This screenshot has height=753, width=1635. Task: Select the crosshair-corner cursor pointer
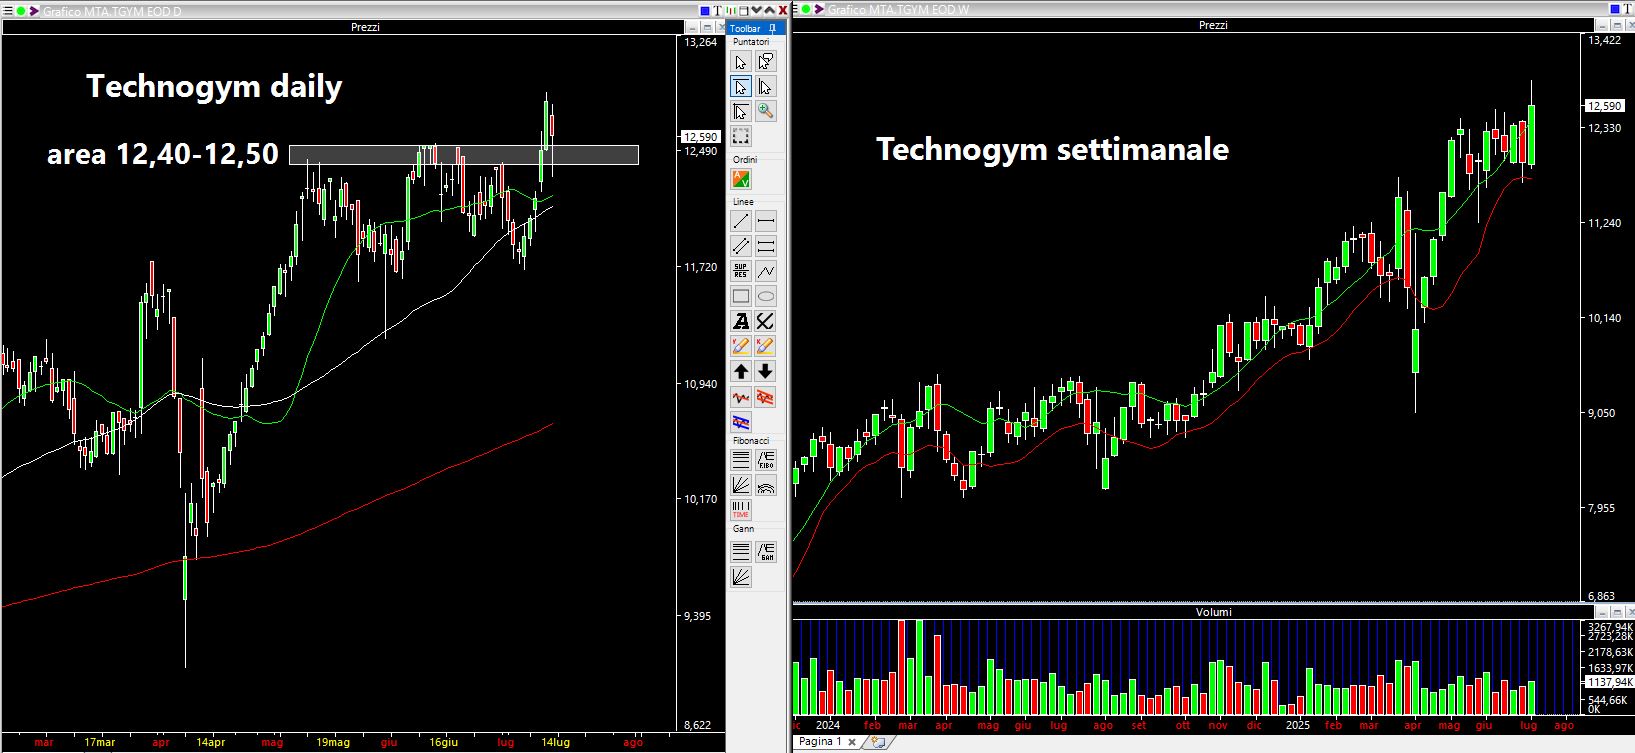[x=741, y=111]
